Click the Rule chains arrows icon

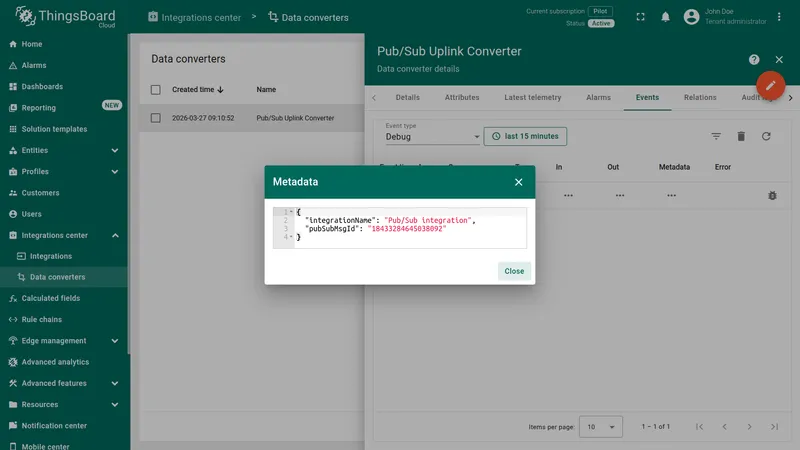pyautogui.click(x=13, y=319)
